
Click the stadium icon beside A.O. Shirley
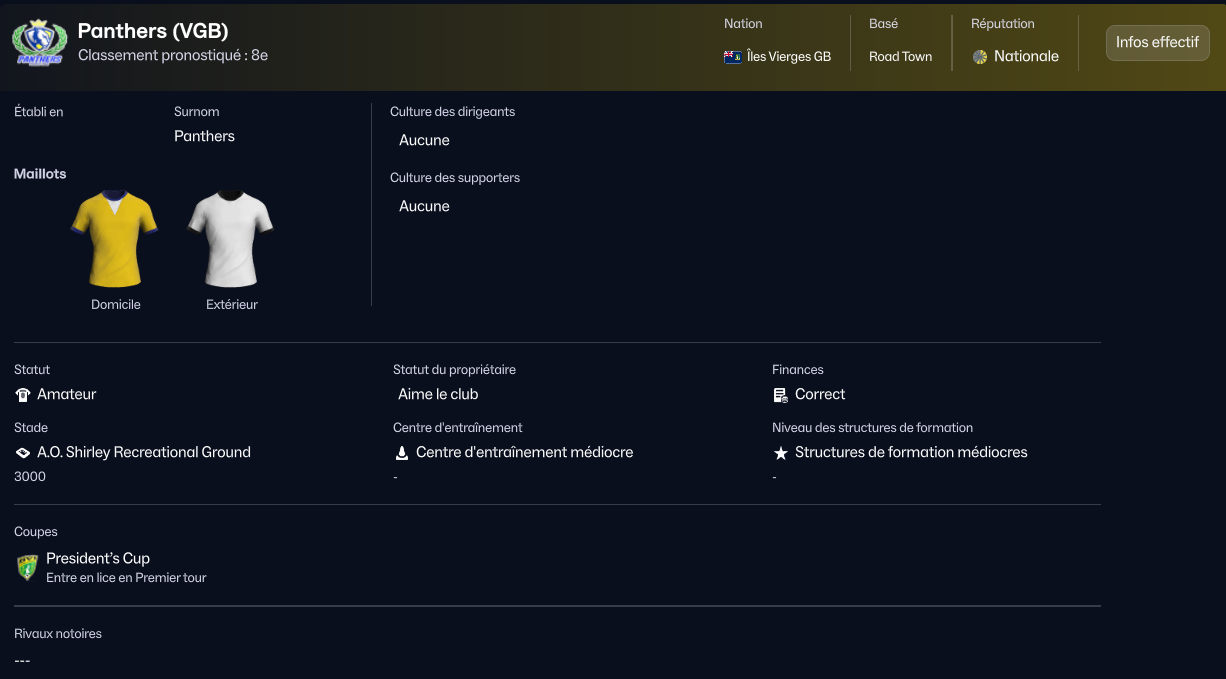coord(23,453)
